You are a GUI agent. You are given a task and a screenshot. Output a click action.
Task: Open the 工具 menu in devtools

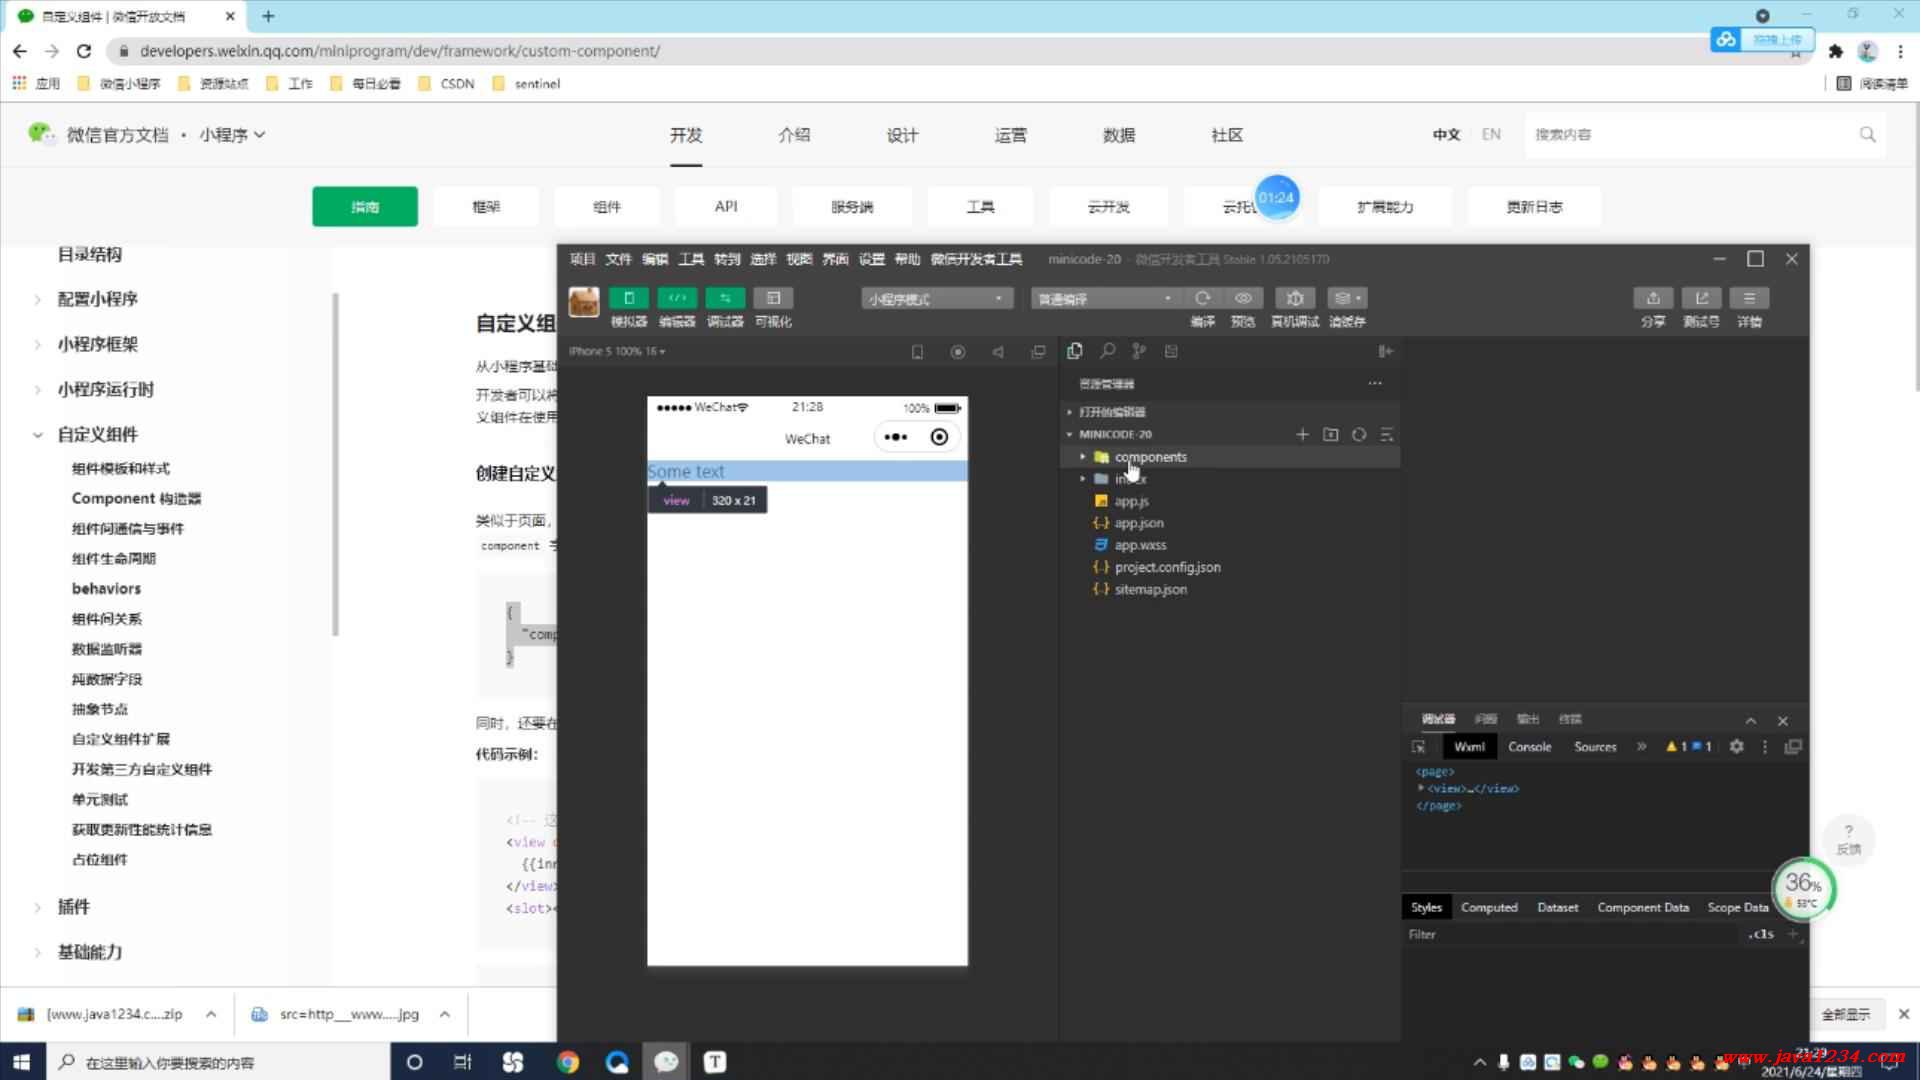(x=691, y=259)
